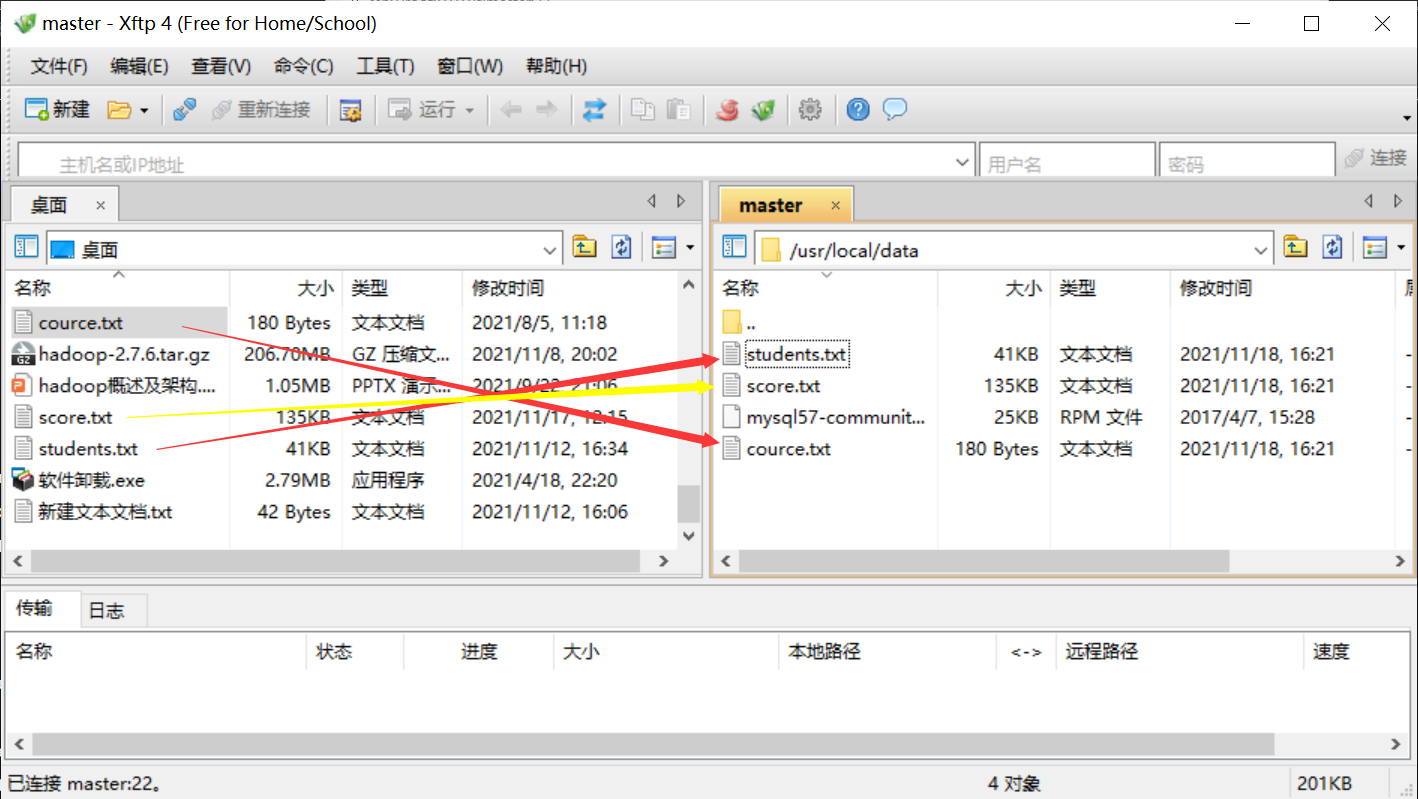
Task: Click the blue transfer/synchronize arrows icon
Action: [x=595, y=110]
